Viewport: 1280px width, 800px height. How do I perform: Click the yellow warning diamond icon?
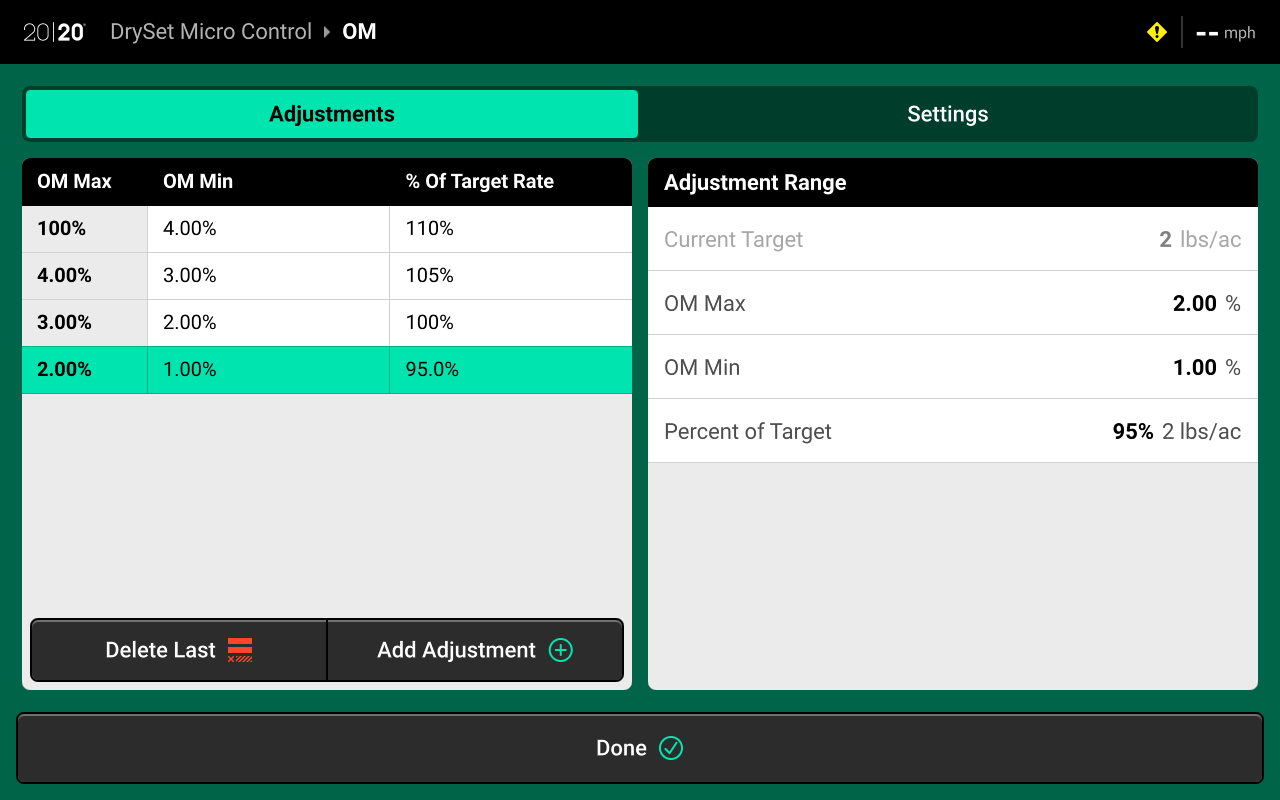(1157, 32)
